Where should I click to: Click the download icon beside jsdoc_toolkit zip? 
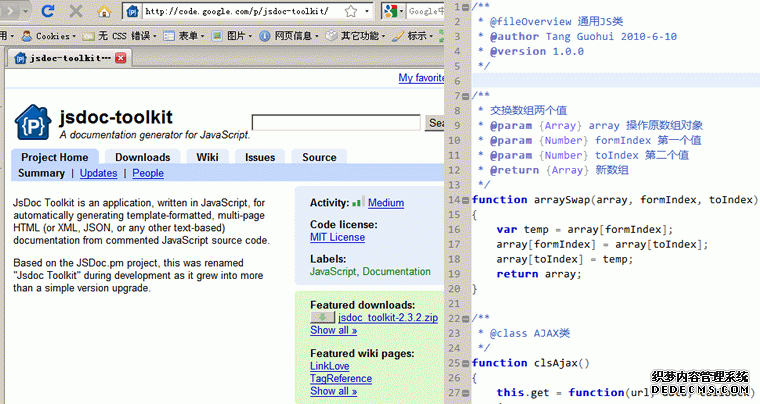[x=322, y=317]
